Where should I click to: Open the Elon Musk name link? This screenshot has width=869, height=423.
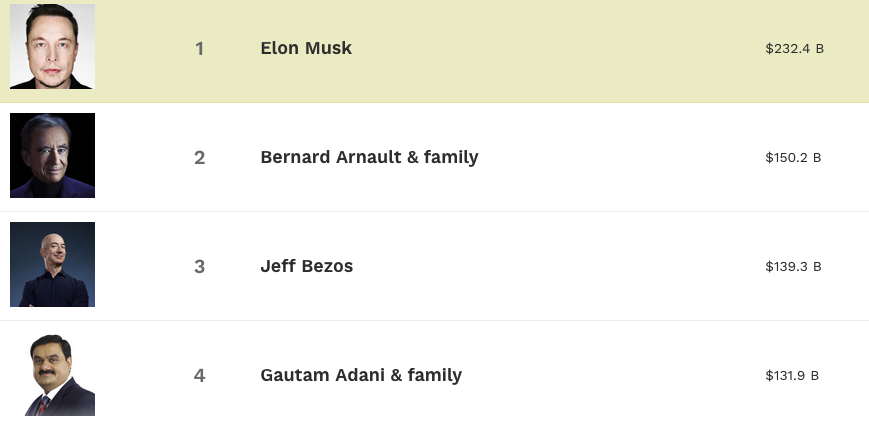[x=306, y=48]
